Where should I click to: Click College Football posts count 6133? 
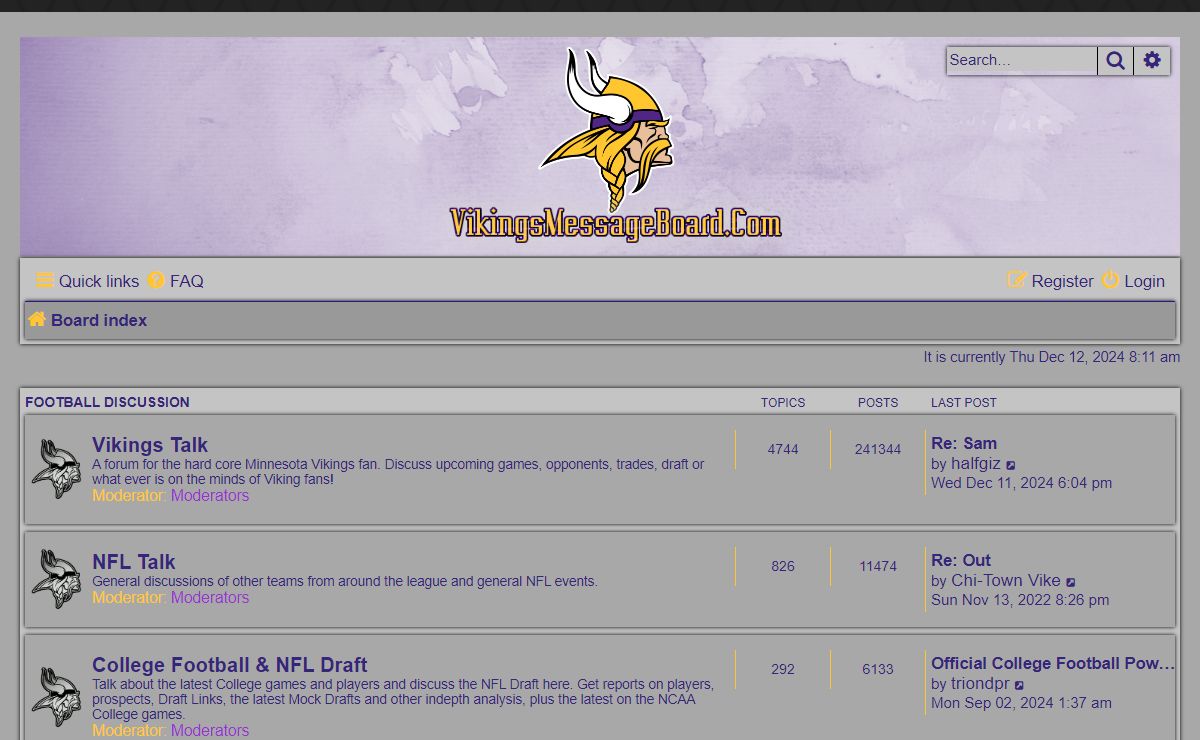[878, 670]
